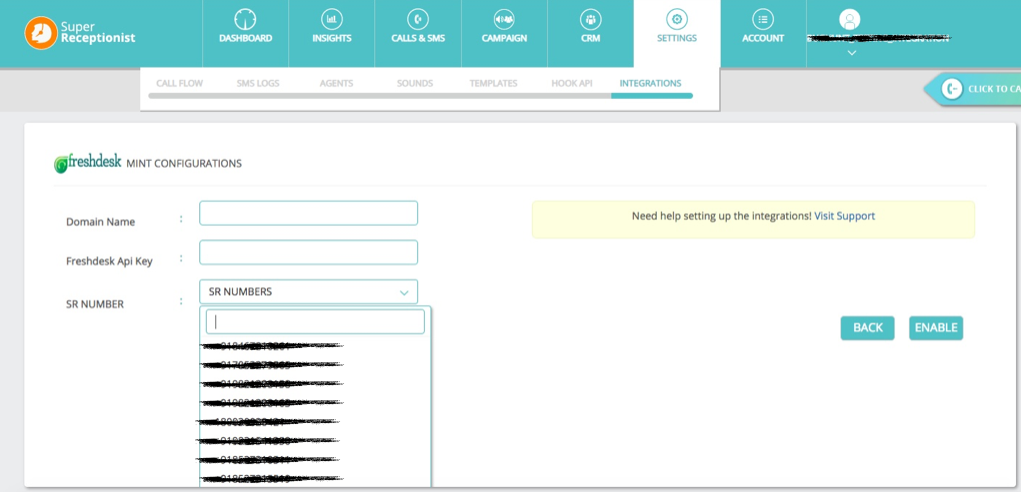Switch to the HOOK API tab
The height and width of the screenshot is (492, 1021).
click(x=572, y=83)
